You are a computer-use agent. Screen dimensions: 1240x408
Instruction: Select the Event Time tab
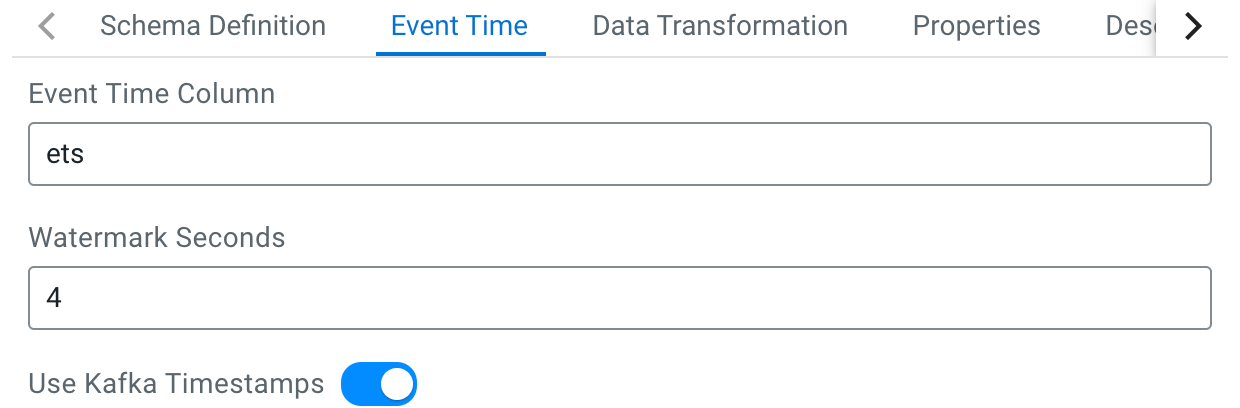point(459,26)
